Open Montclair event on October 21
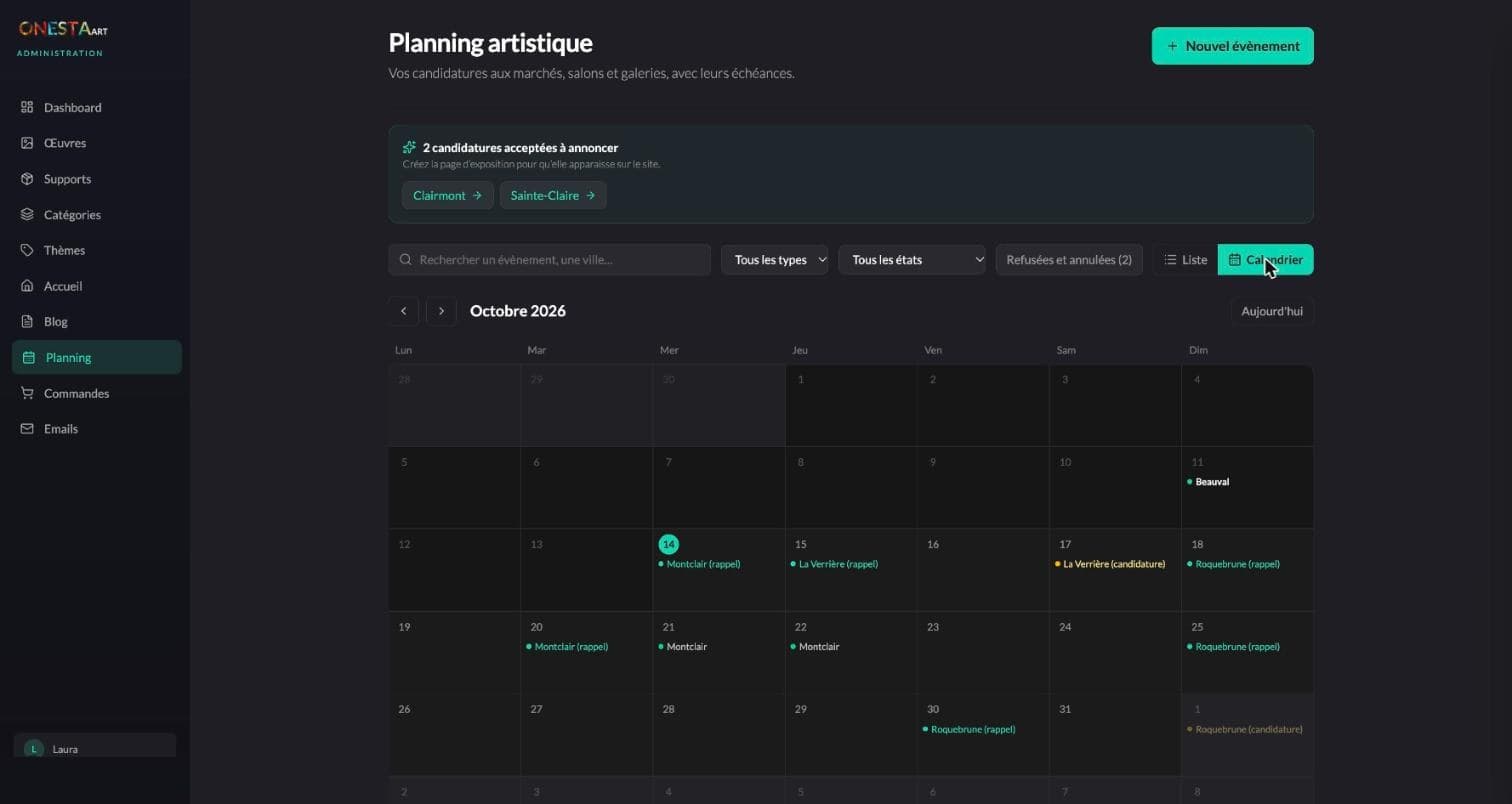 683,647
